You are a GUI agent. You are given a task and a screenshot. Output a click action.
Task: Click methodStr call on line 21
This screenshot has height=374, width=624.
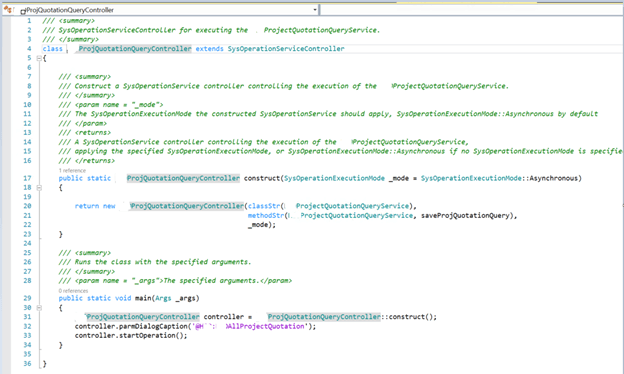click(265, 216)
